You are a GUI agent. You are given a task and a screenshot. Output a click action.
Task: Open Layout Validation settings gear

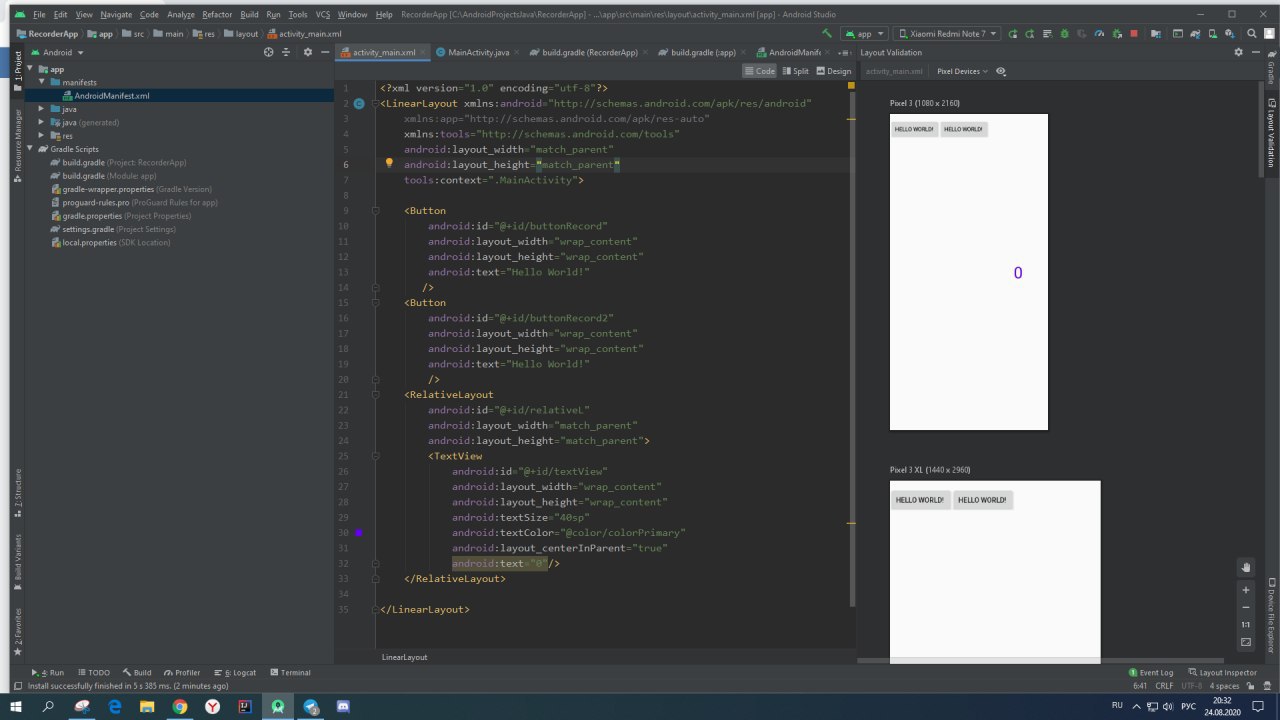[1238, 52]
